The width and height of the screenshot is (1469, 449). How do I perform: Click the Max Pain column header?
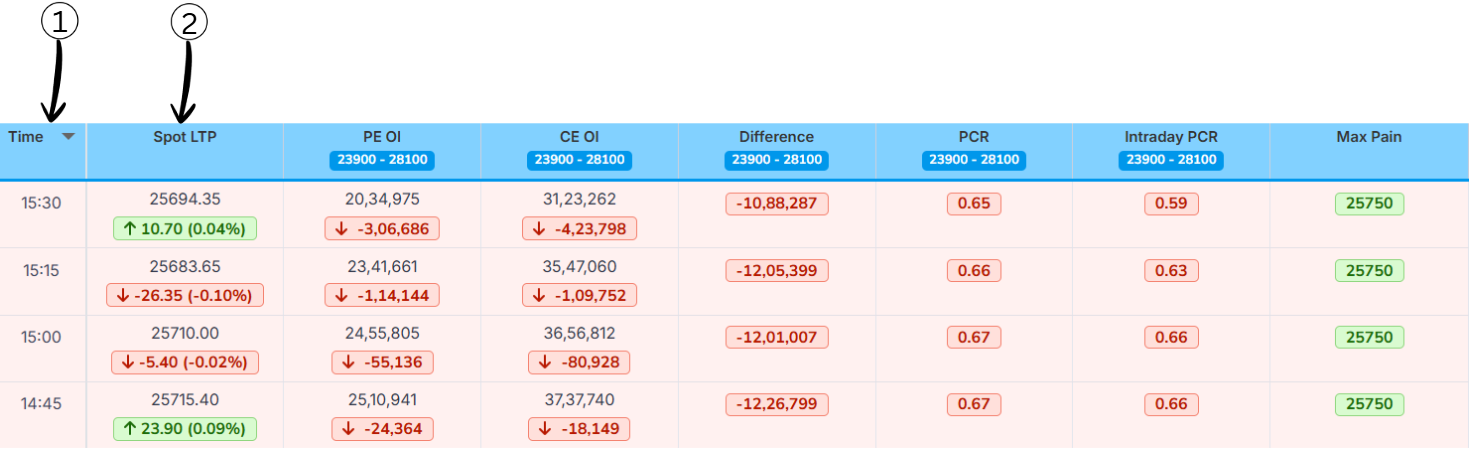pyautogui.click(x=1369, y=137)
